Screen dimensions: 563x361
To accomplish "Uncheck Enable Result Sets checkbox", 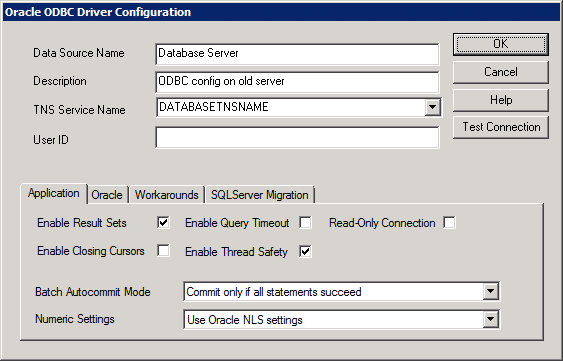I will (x=163, y=223).
